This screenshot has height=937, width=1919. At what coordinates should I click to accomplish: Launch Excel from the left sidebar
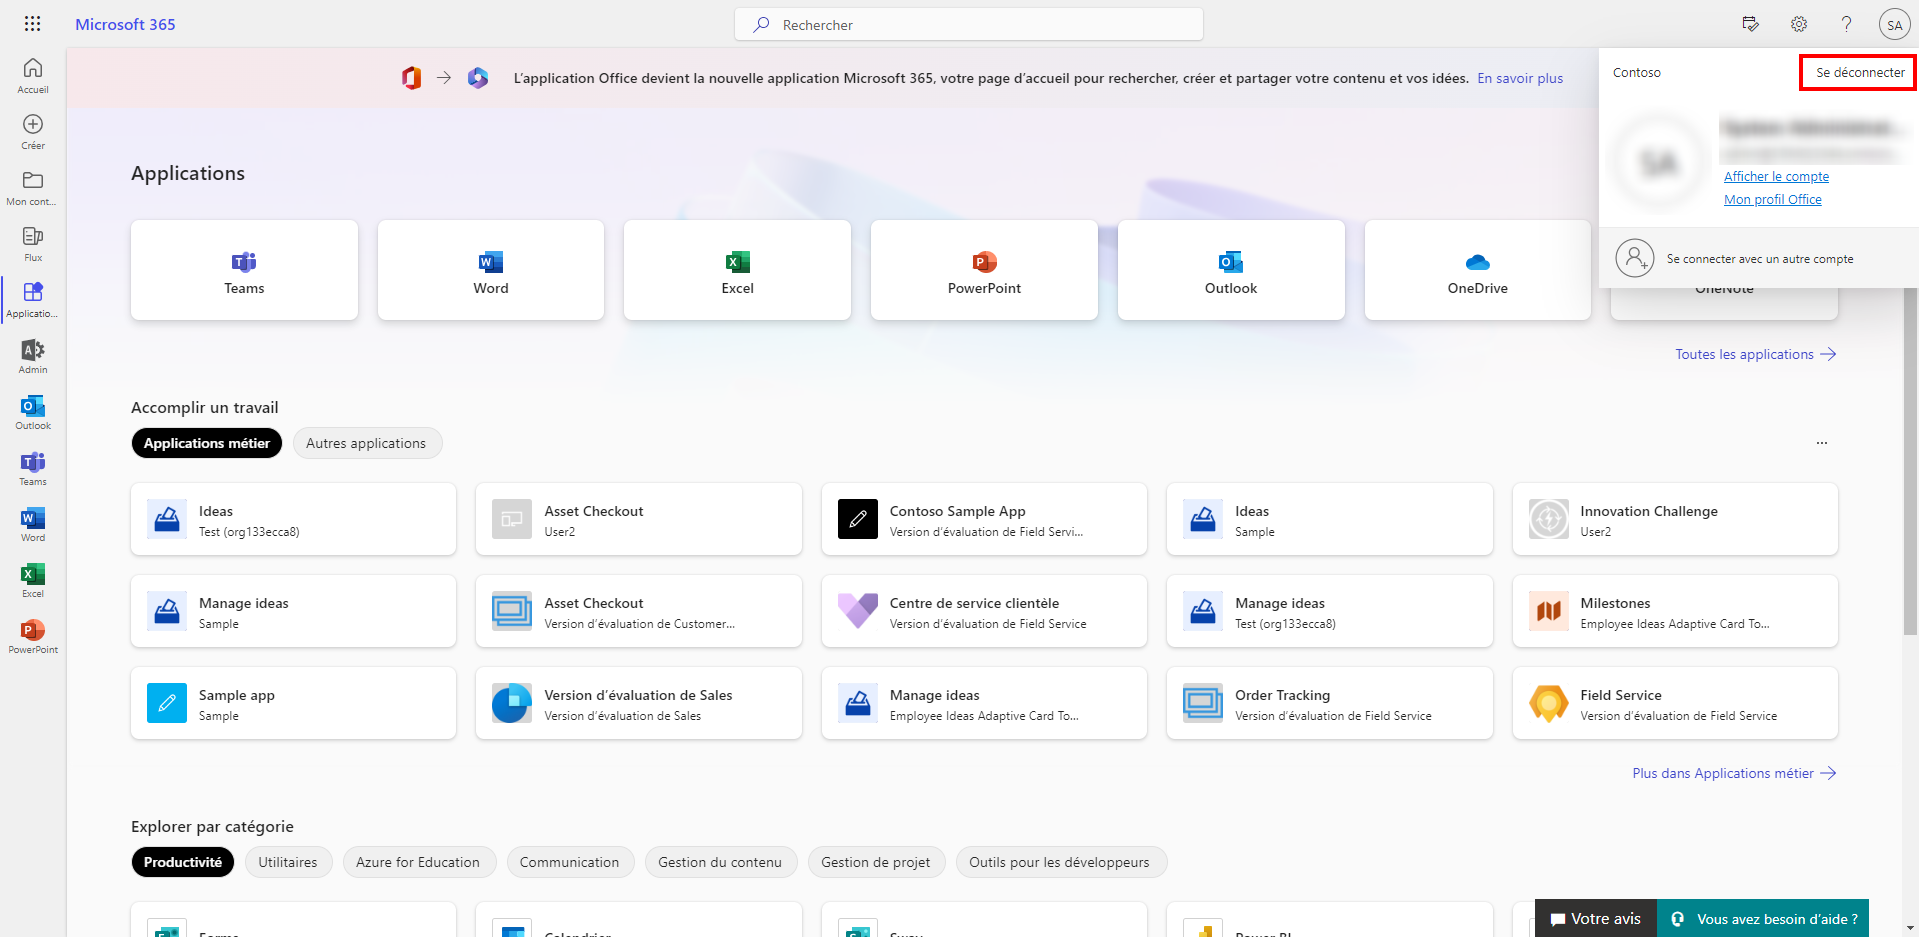point(33,580)
